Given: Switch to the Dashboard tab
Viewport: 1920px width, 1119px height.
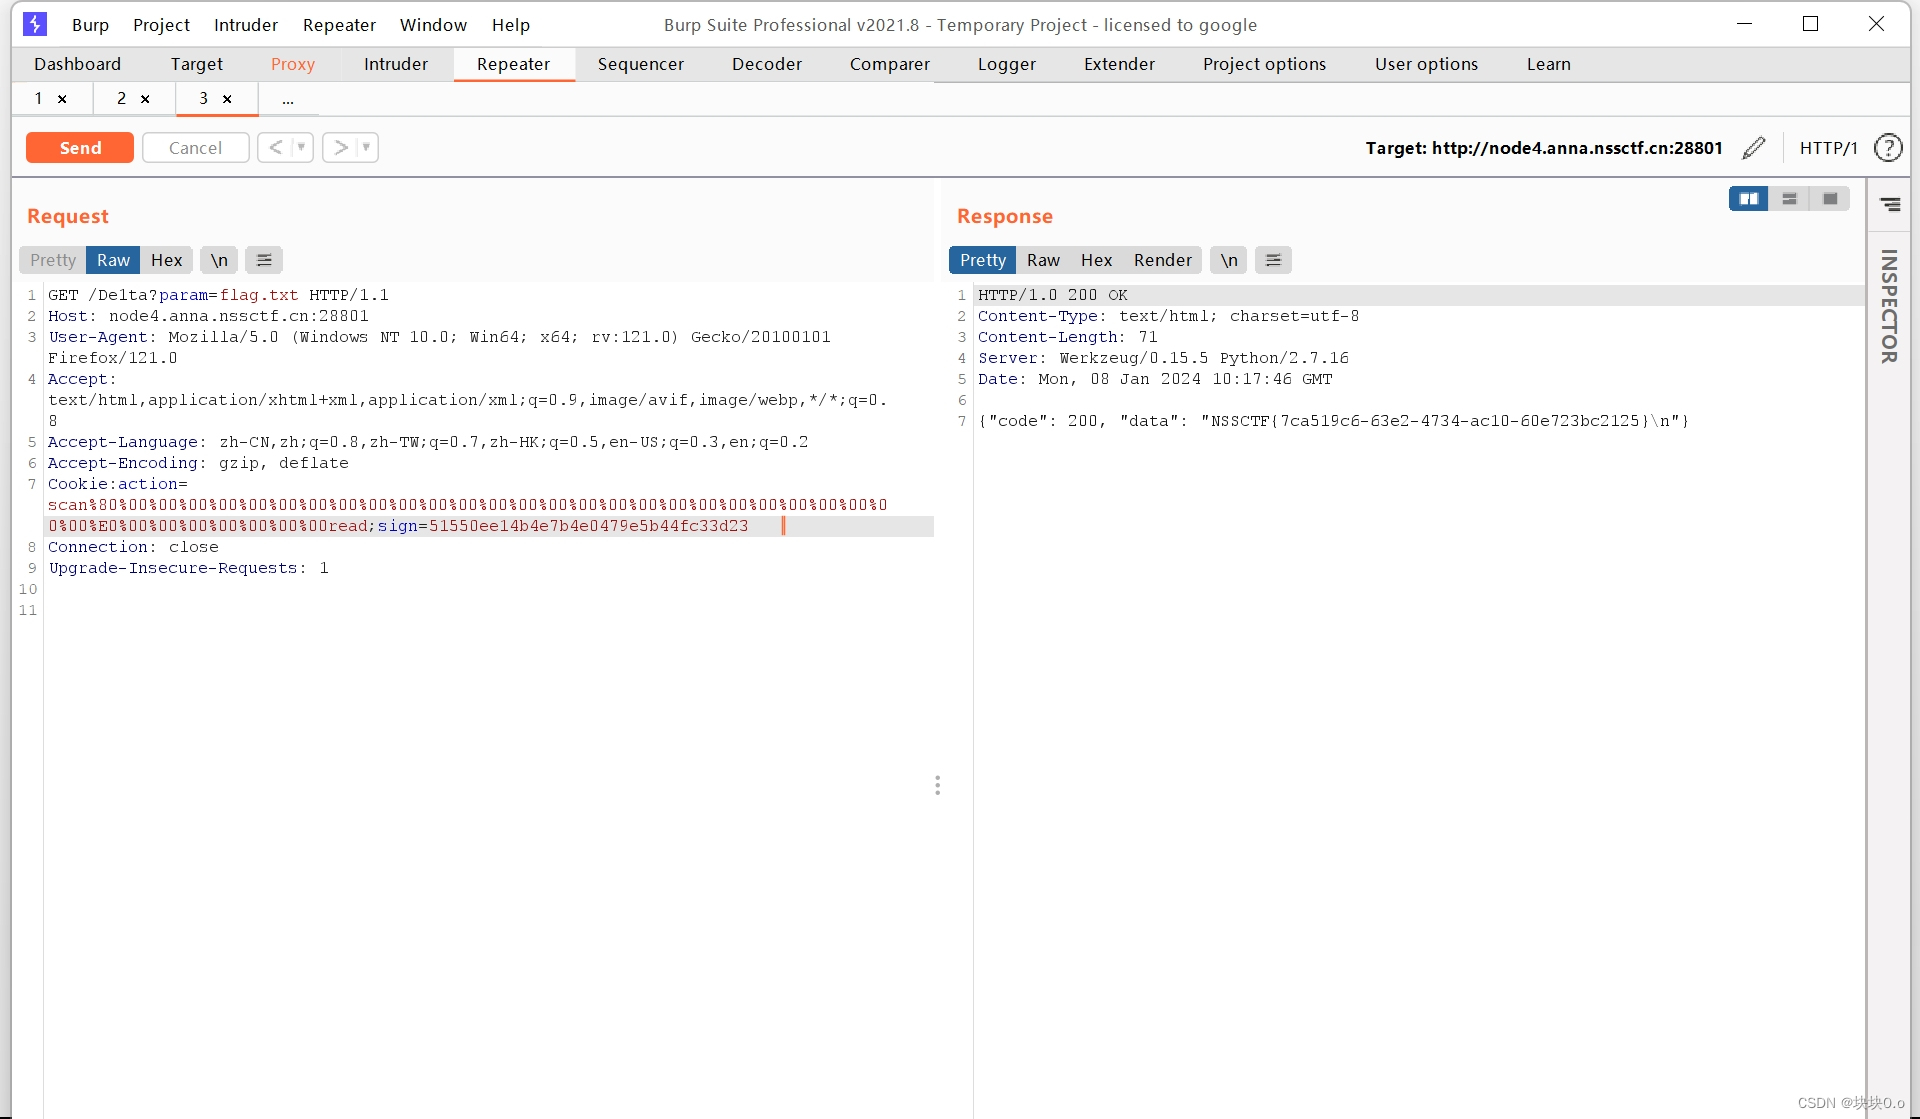Looking at the screenshot, I should (77, 64).
